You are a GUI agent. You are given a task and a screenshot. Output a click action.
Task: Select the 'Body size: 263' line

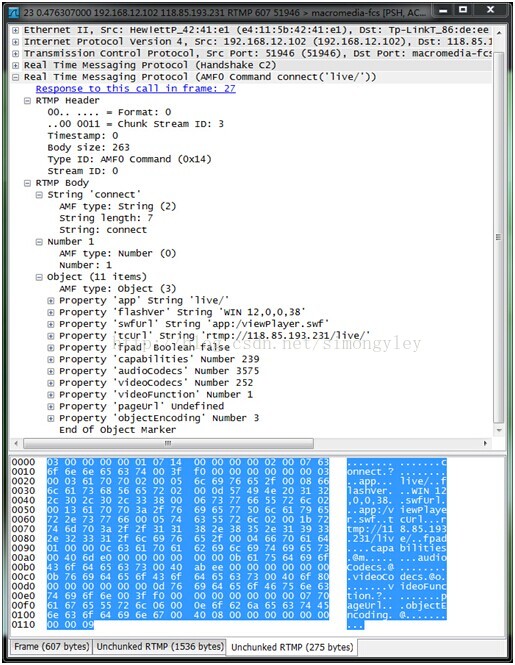pos(89,148)
